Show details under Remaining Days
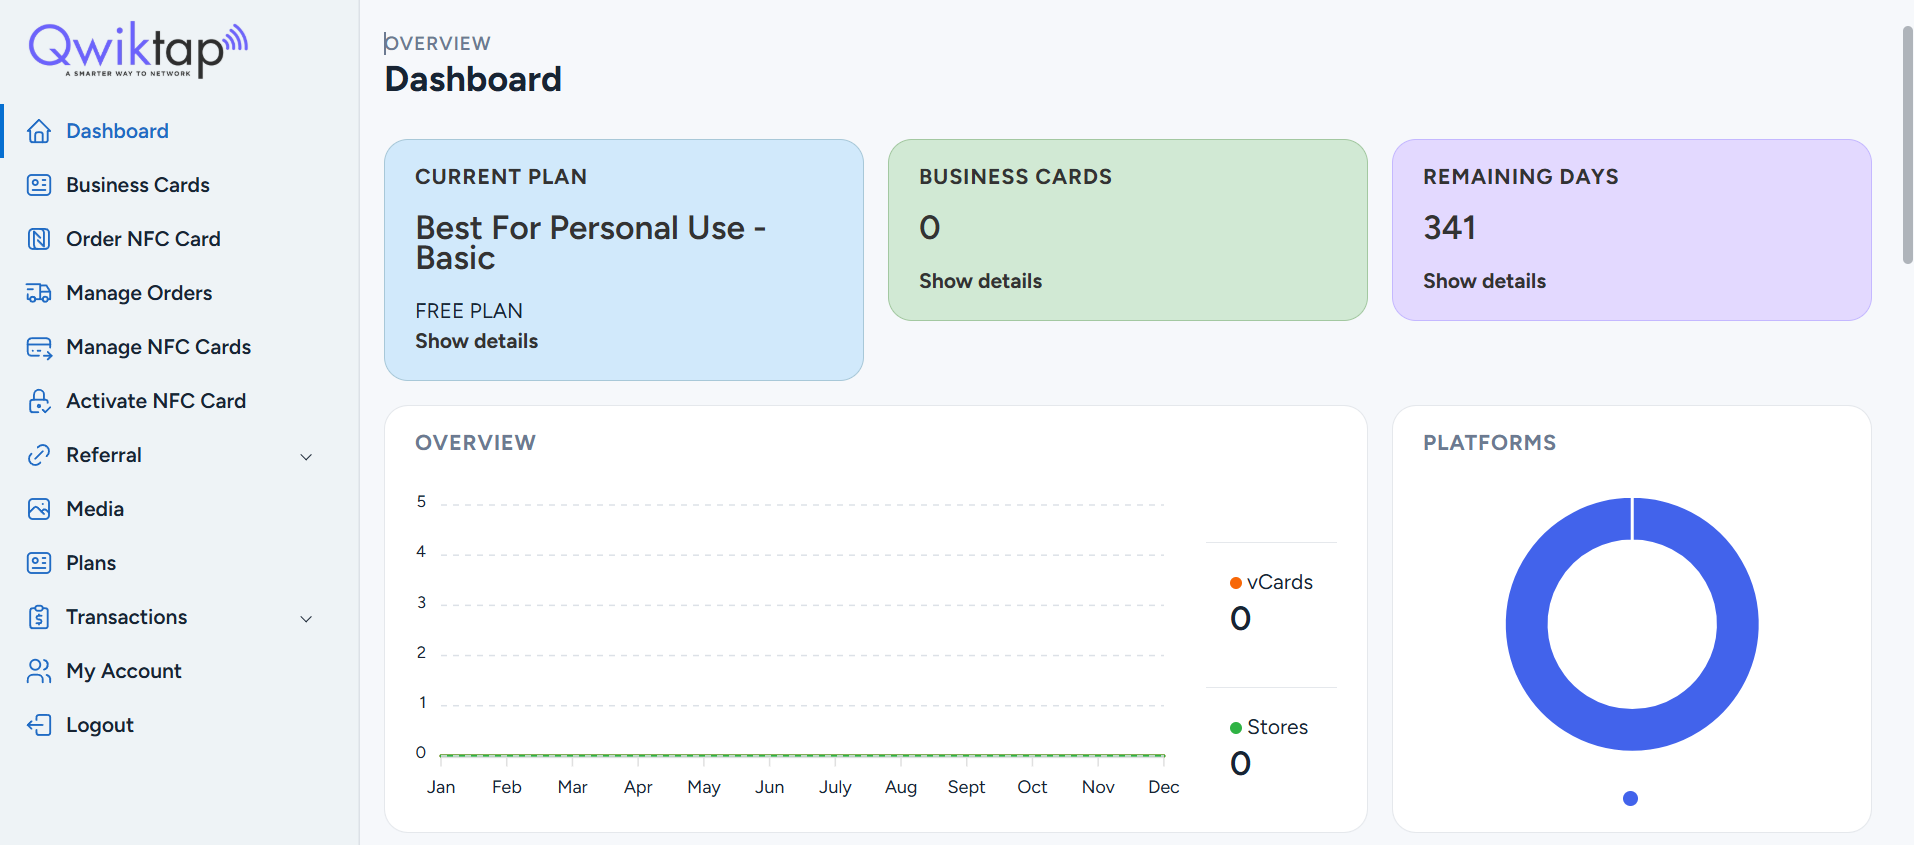The height and width of the screenshot is (845, 1914). [1484, 281]
